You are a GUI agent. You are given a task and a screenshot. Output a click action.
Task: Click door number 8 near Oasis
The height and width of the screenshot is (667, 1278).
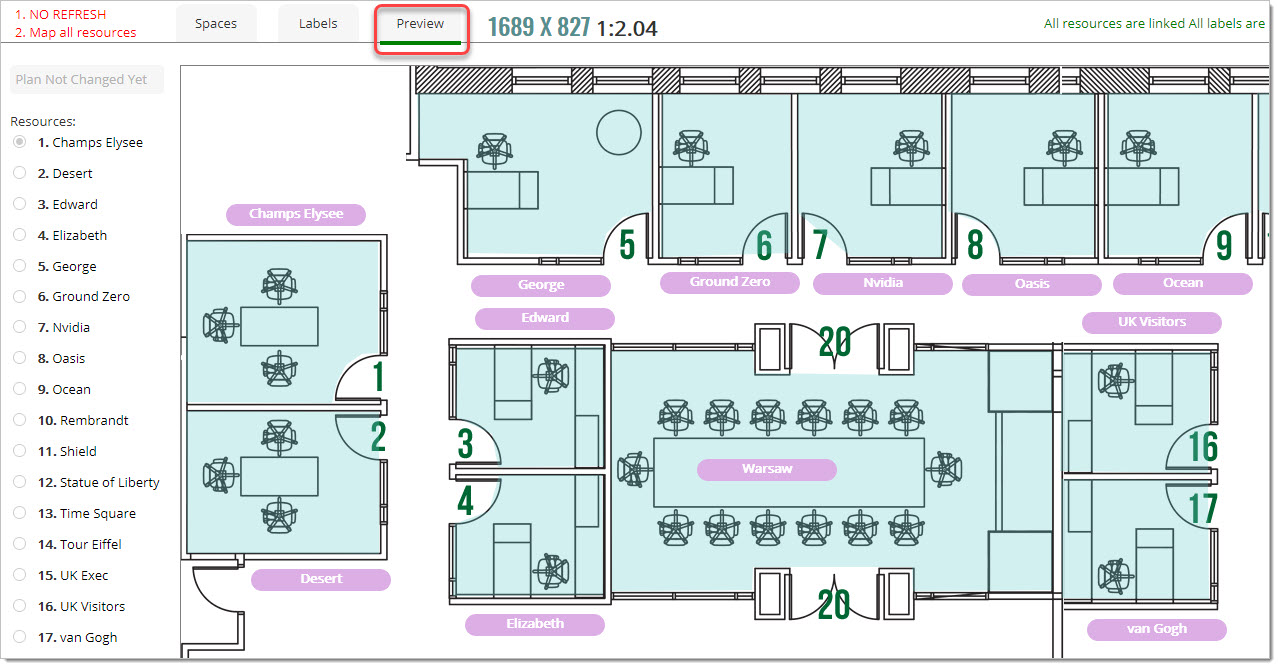point(975,245)
